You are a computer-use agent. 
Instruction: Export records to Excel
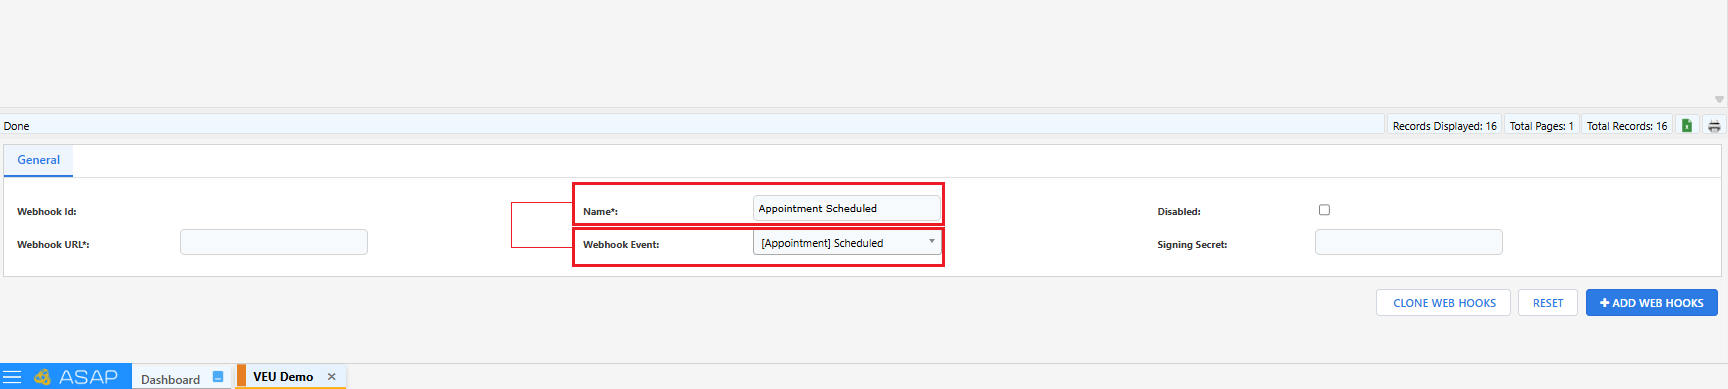pyautogui.click(x=1687, y=126)
